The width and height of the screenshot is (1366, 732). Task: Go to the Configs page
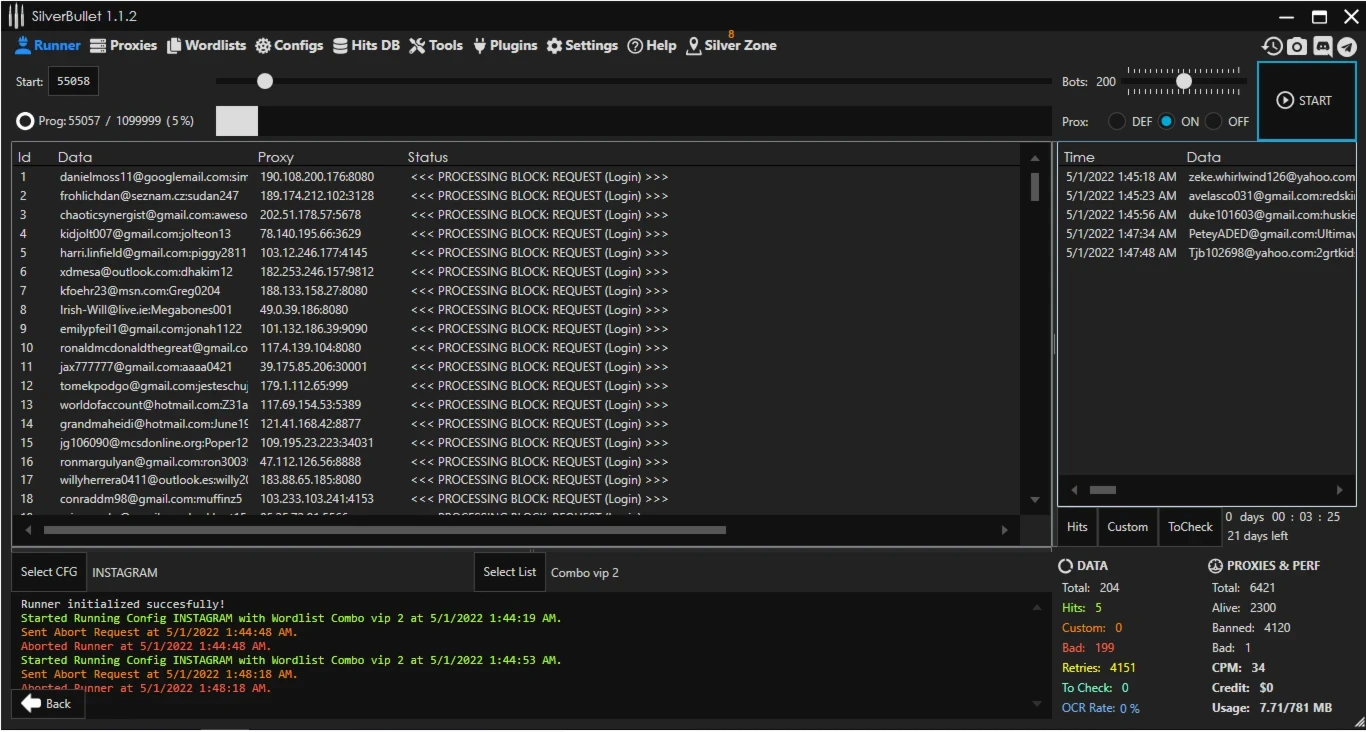289,45
